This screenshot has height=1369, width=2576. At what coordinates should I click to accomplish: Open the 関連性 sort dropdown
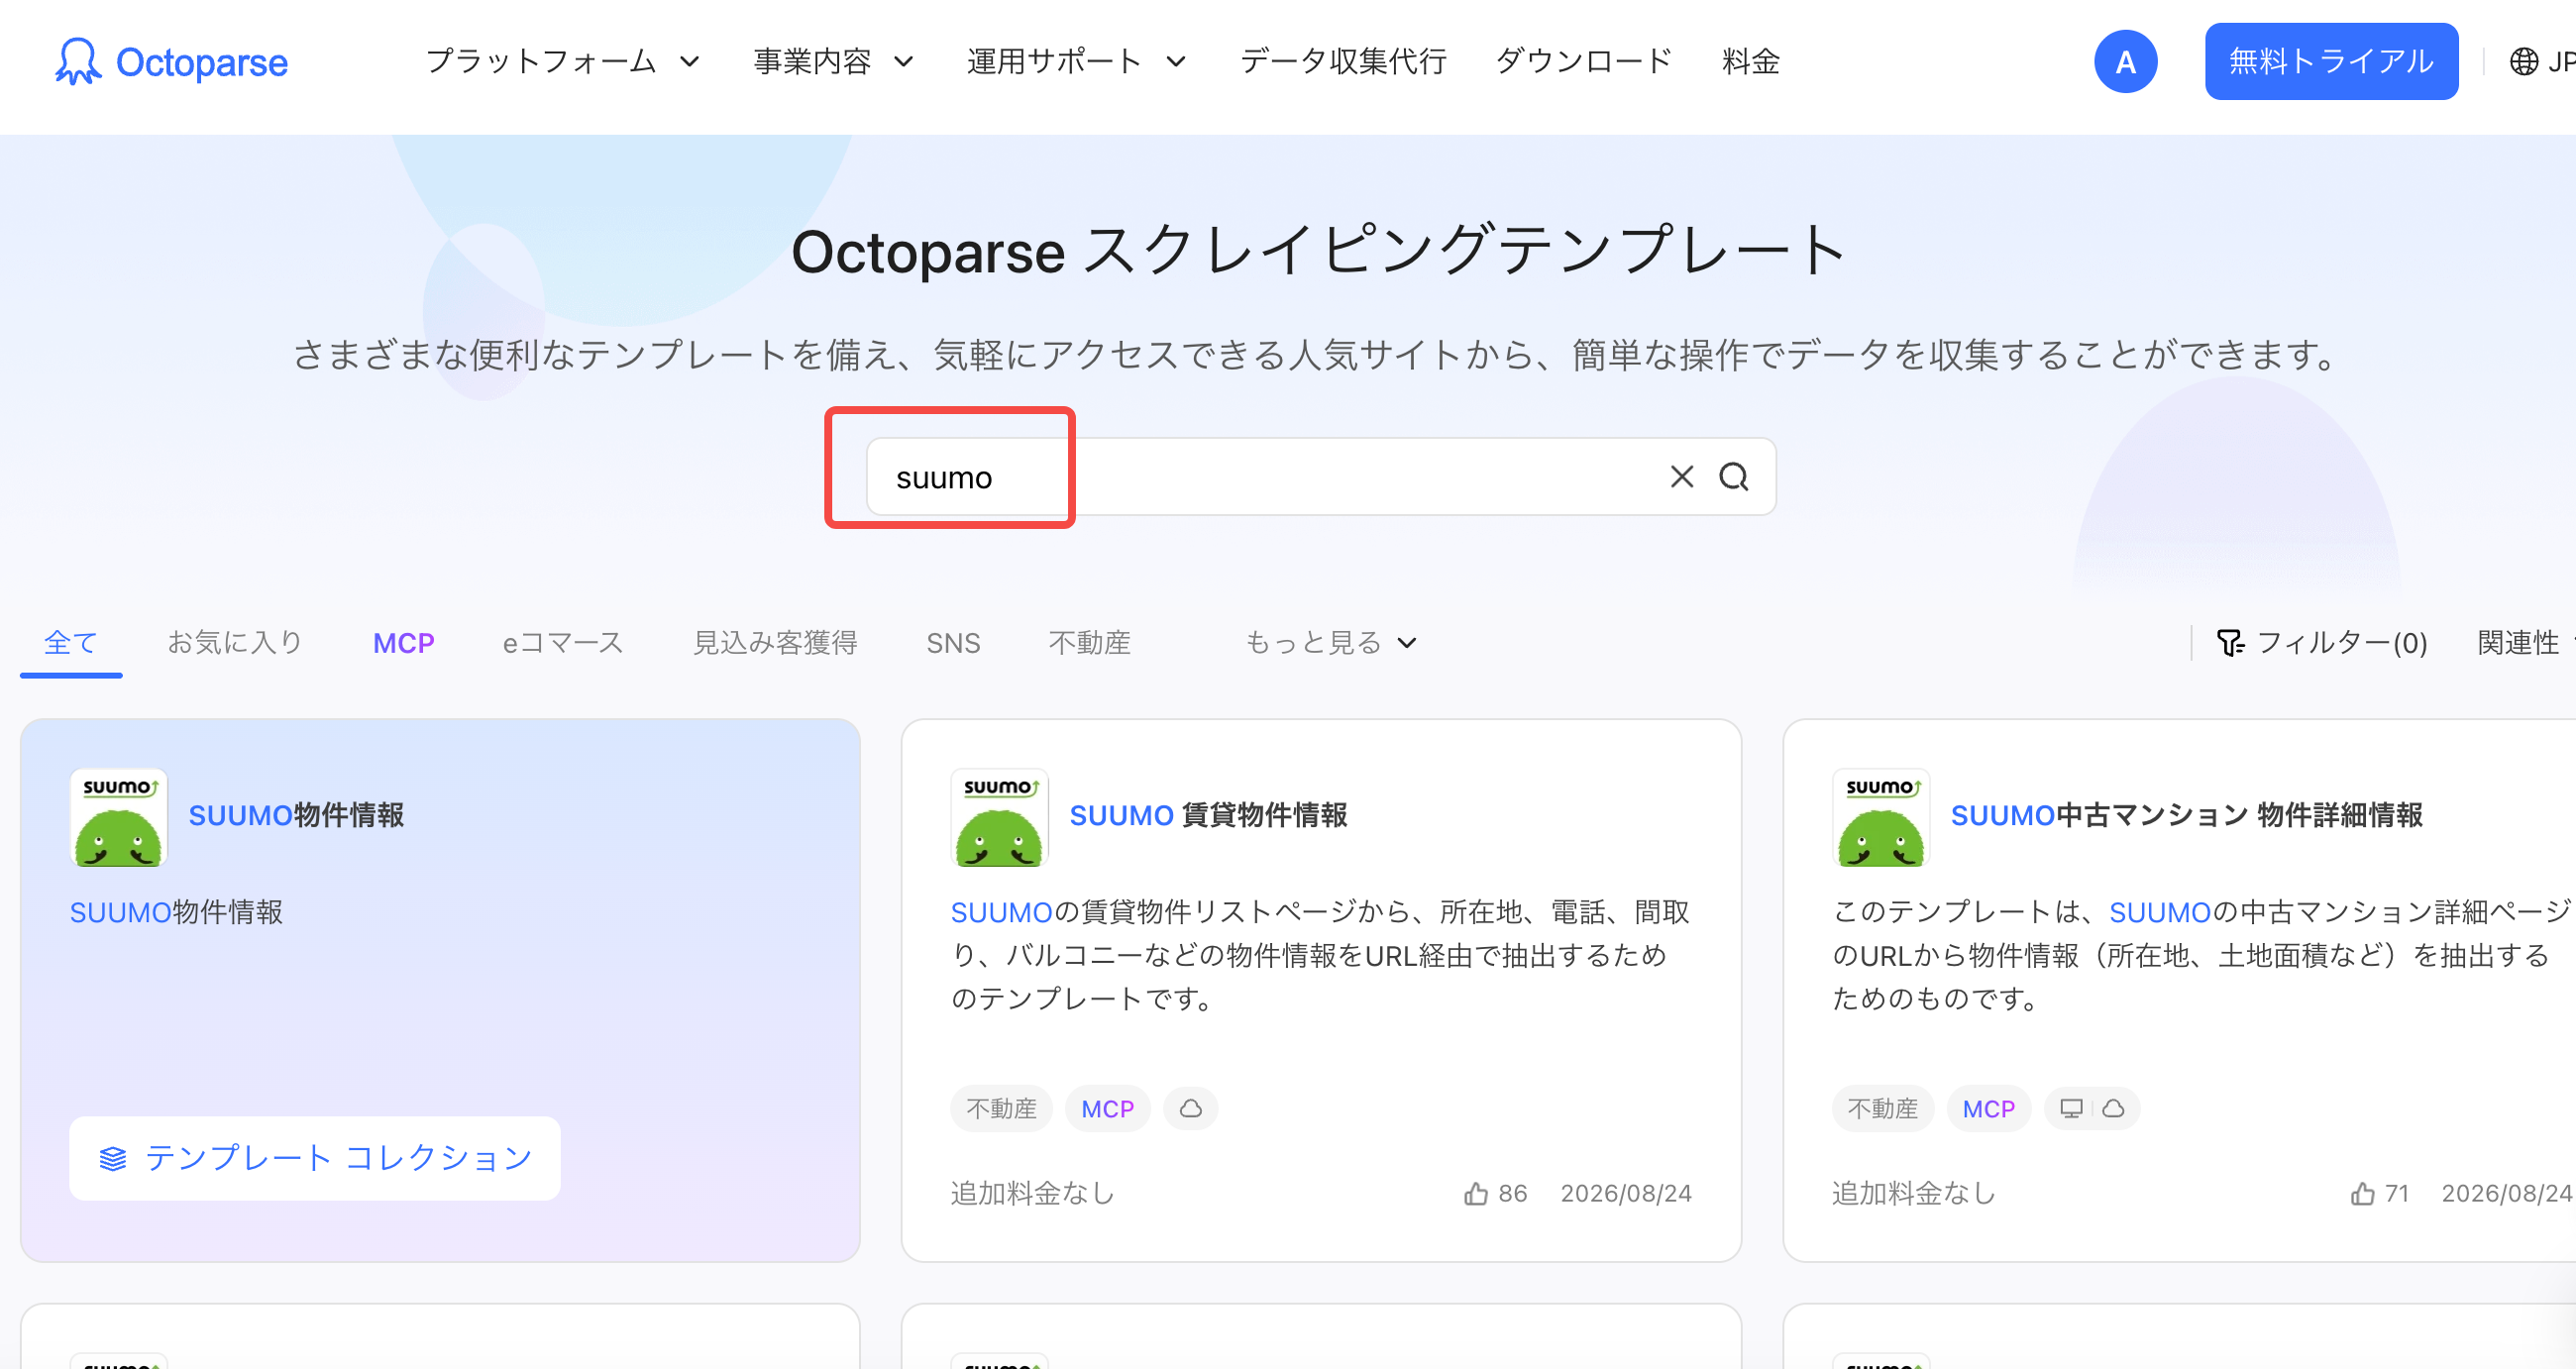(x=2524, y=643)
